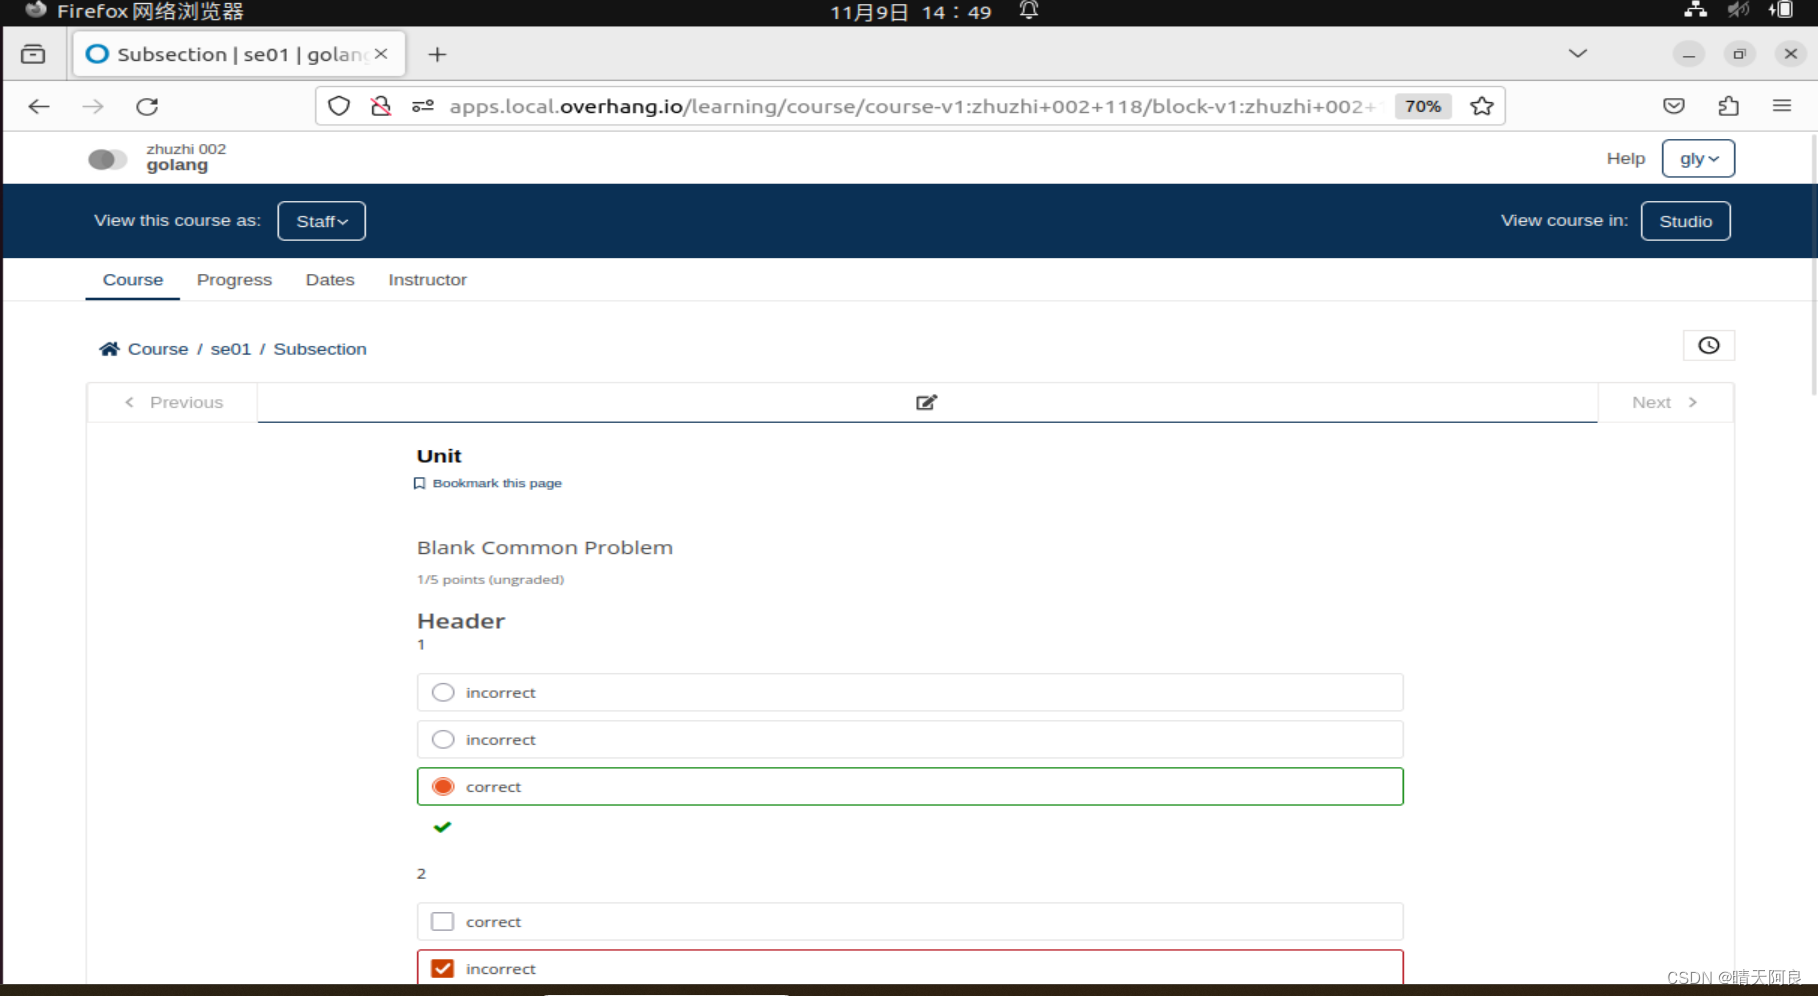
Task: Star this page in the address bar
Action: 1481,105
